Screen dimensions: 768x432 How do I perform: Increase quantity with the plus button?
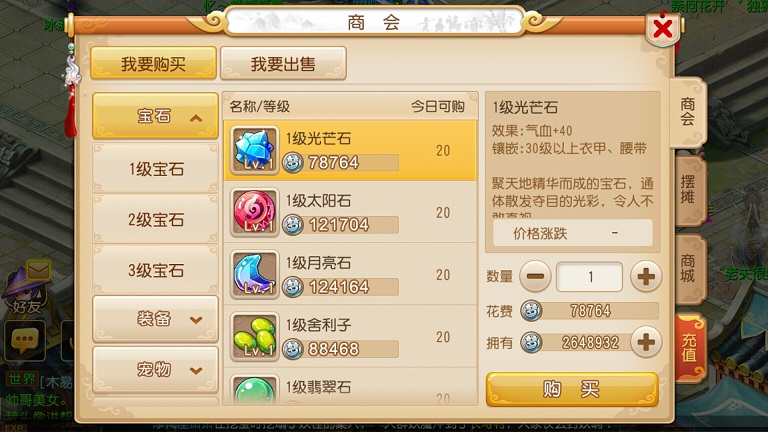point(646,277)
